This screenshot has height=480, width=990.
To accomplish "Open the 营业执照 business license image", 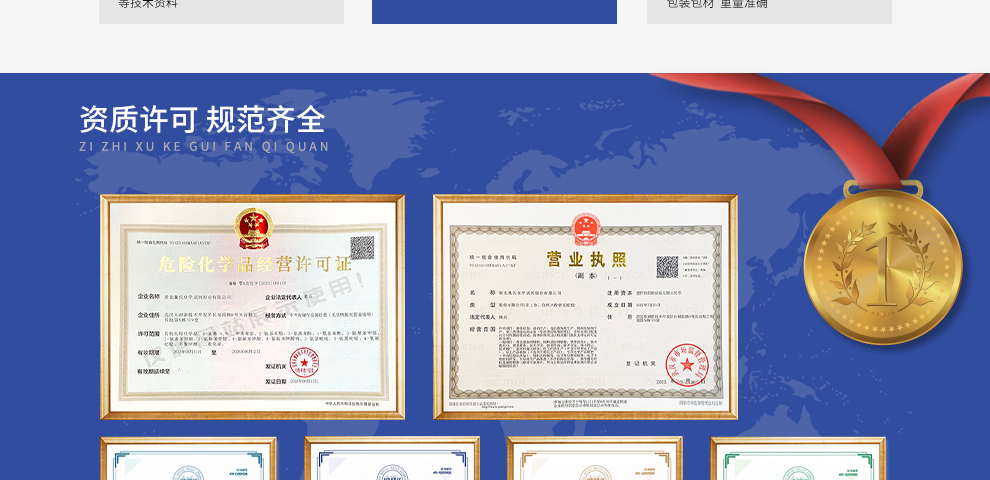I will (x=585, y=307).
